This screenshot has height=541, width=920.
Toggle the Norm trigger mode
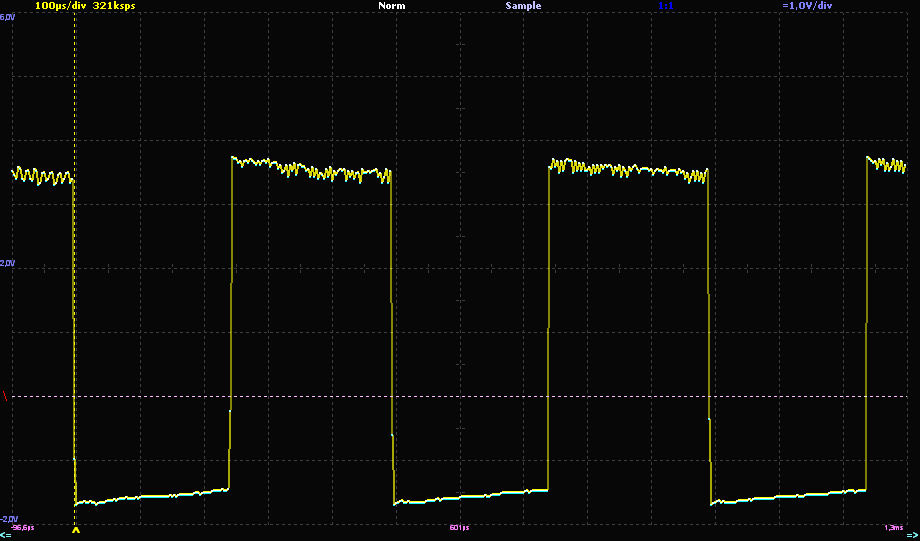click(x=392, y=6)
